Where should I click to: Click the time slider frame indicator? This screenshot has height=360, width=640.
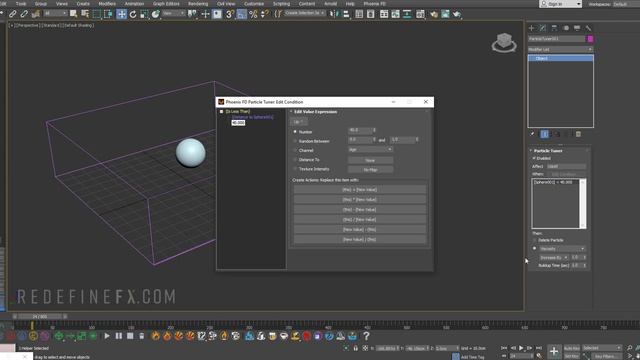point(40,316)
